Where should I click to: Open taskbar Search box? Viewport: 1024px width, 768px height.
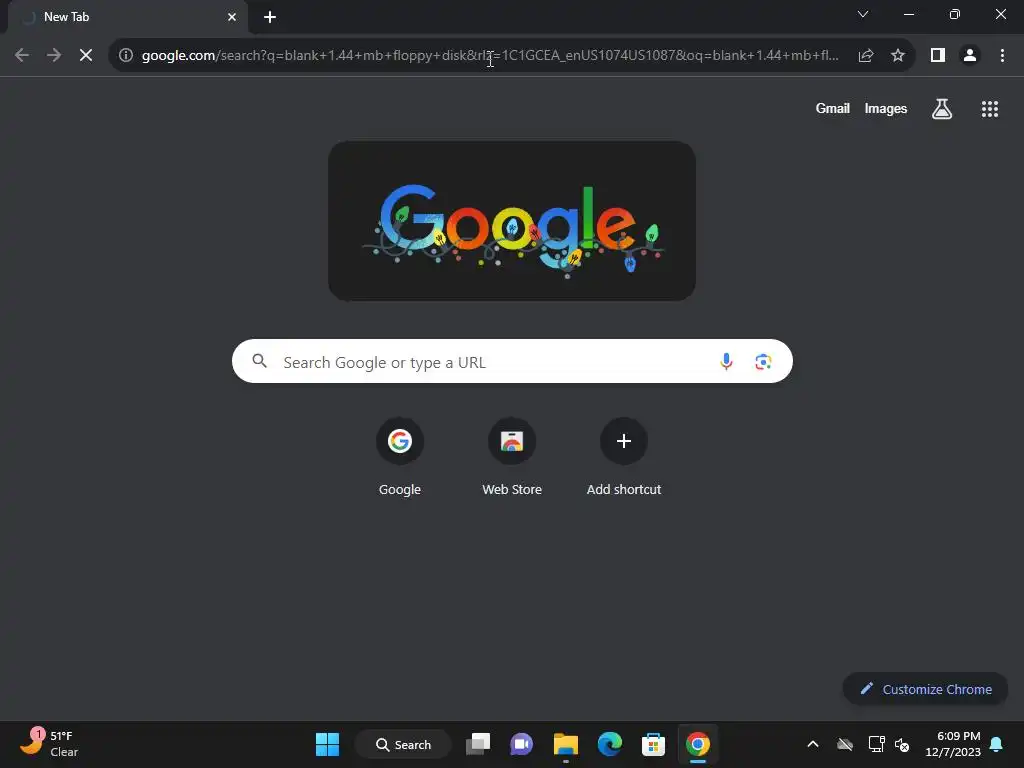(x=403, y=744)
